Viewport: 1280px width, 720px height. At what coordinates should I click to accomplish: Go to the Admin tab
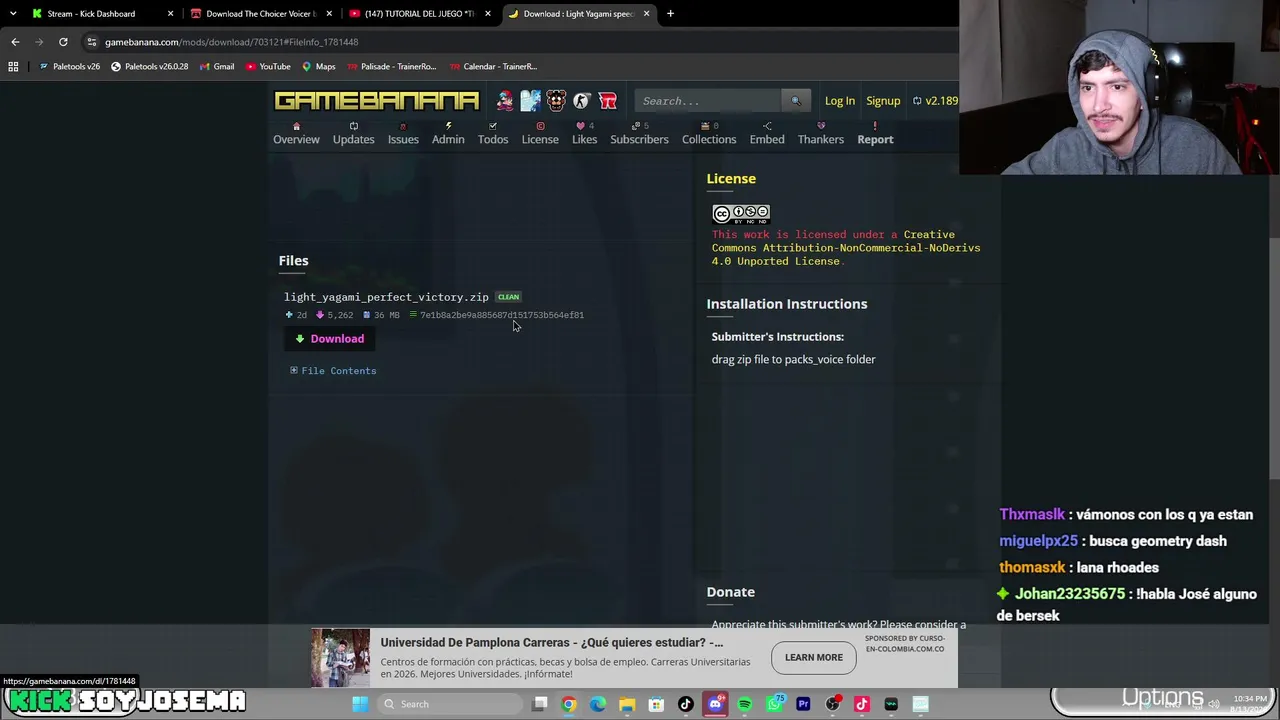click(448, 133)
